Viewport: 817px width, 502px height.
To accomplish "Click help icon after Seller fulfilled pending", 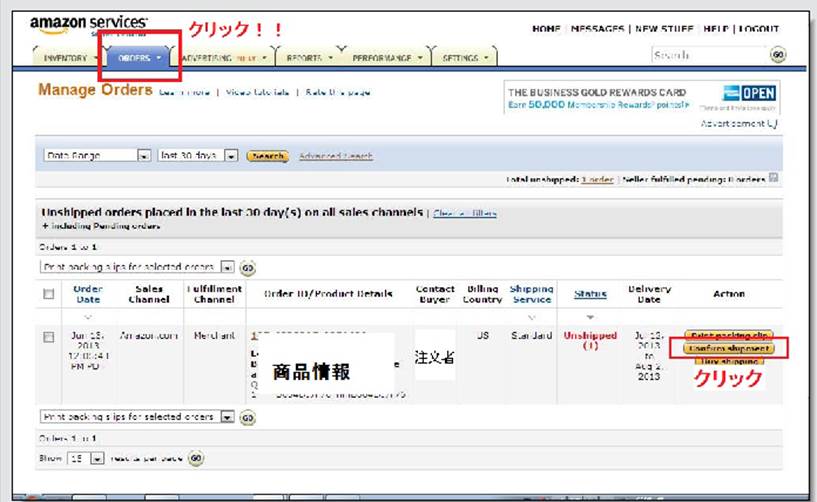I will 773,179.
